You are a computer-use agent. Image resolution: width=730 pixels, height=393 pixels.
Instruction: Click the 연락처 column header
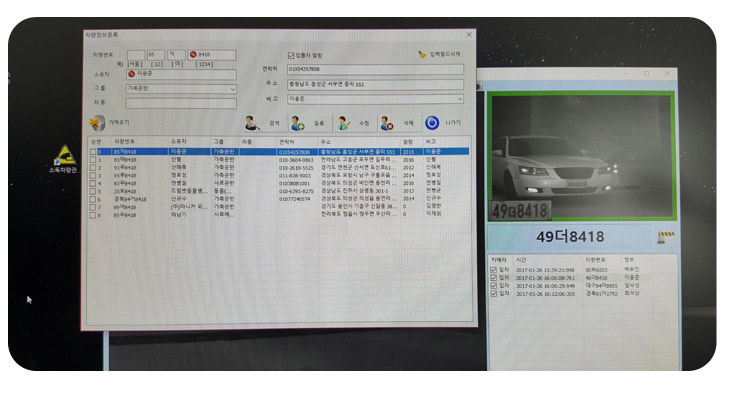pos(286,142)
